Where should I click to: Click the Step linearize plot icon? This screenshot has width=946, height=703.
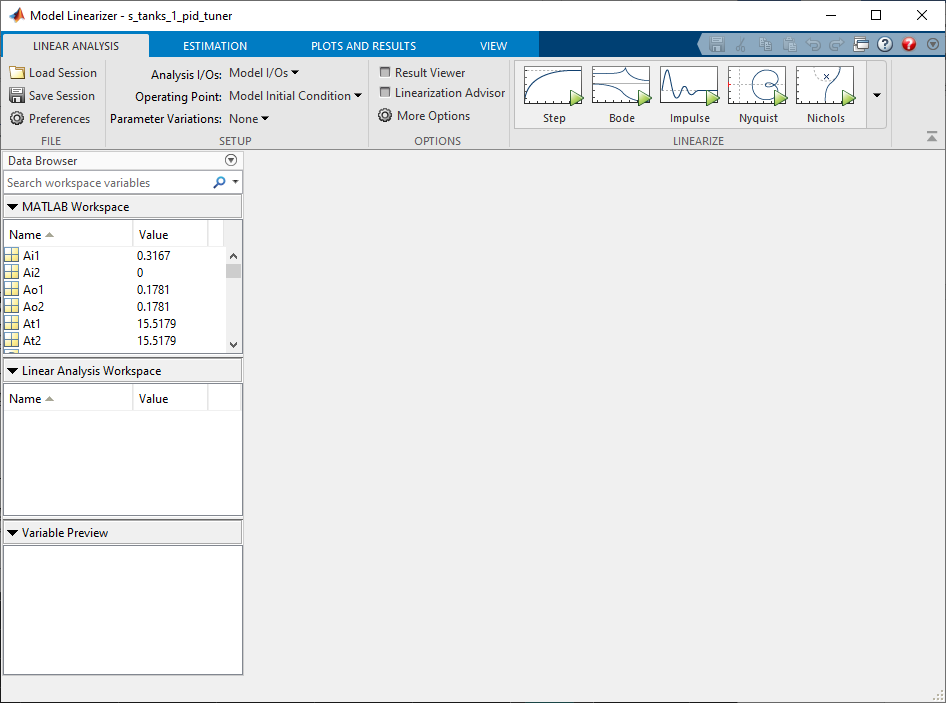click(553, 86)
